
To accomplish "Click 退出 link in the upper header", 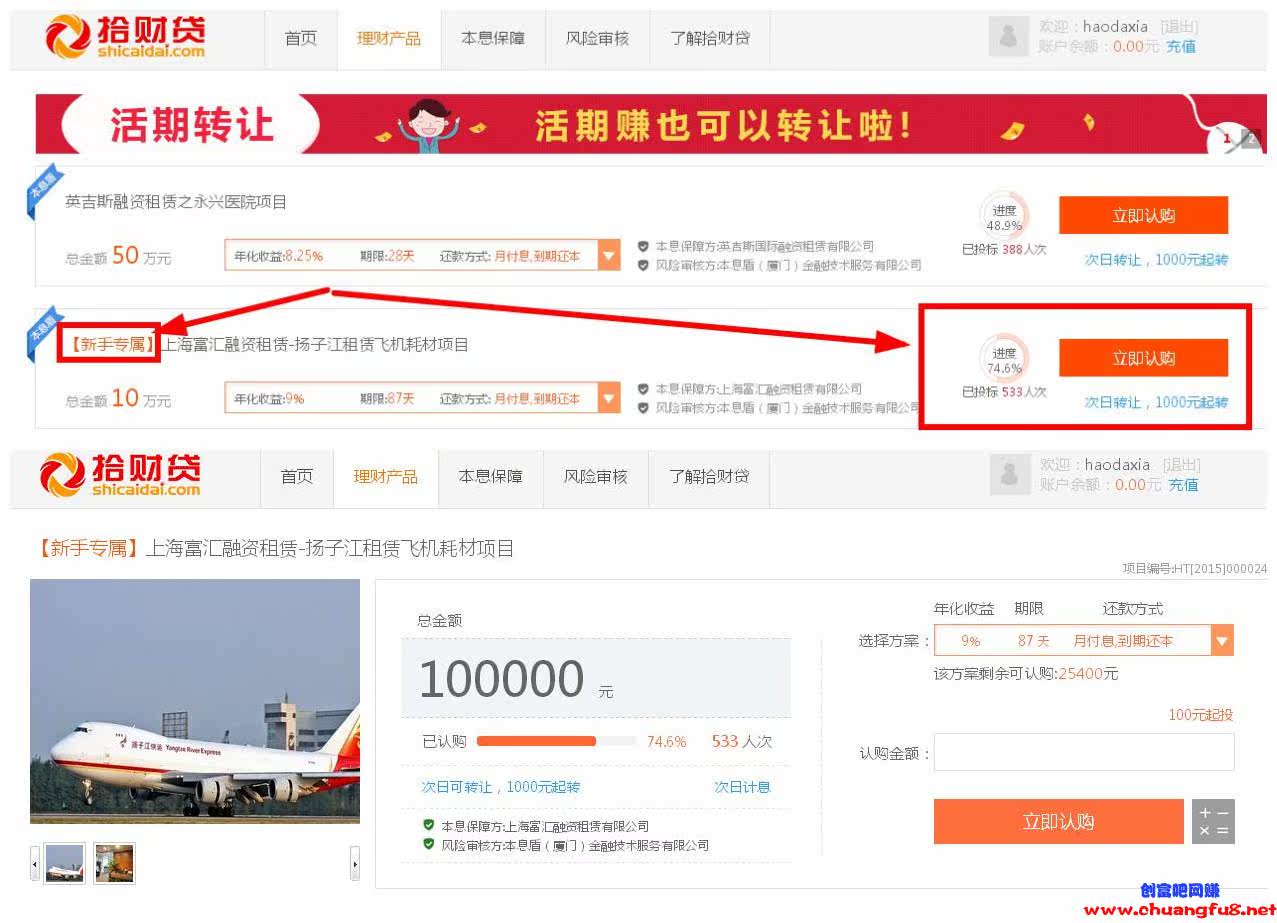I will pyautogui.click(x=1179, y=27).
